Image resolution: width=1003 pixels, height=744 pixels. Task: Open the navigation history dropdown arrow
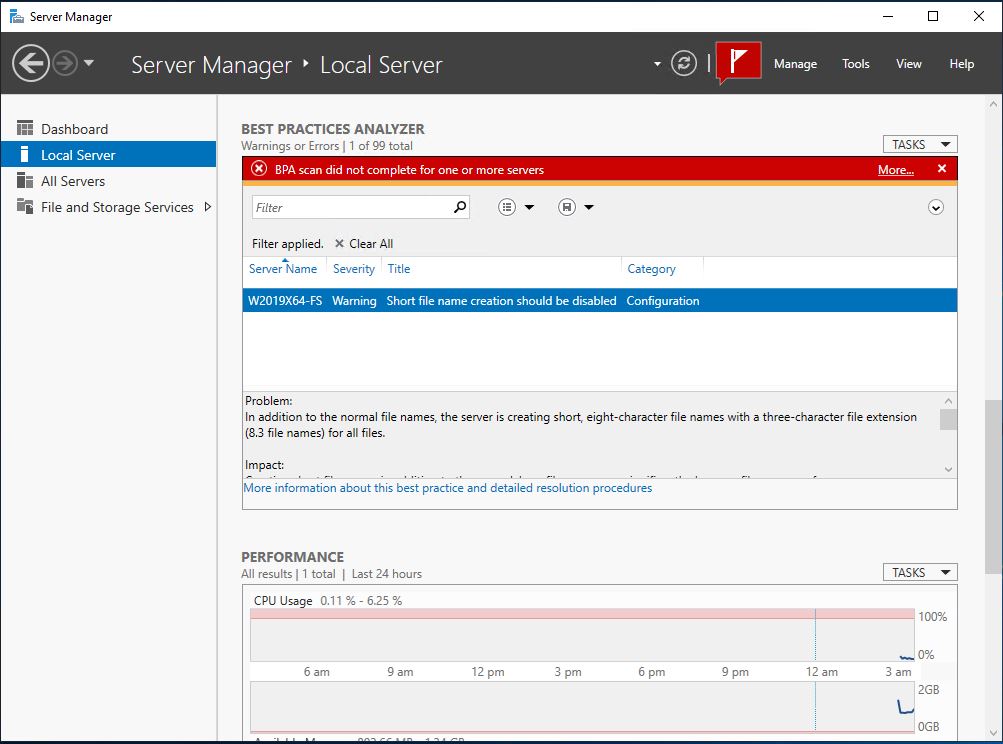click(x=89, y=63)
